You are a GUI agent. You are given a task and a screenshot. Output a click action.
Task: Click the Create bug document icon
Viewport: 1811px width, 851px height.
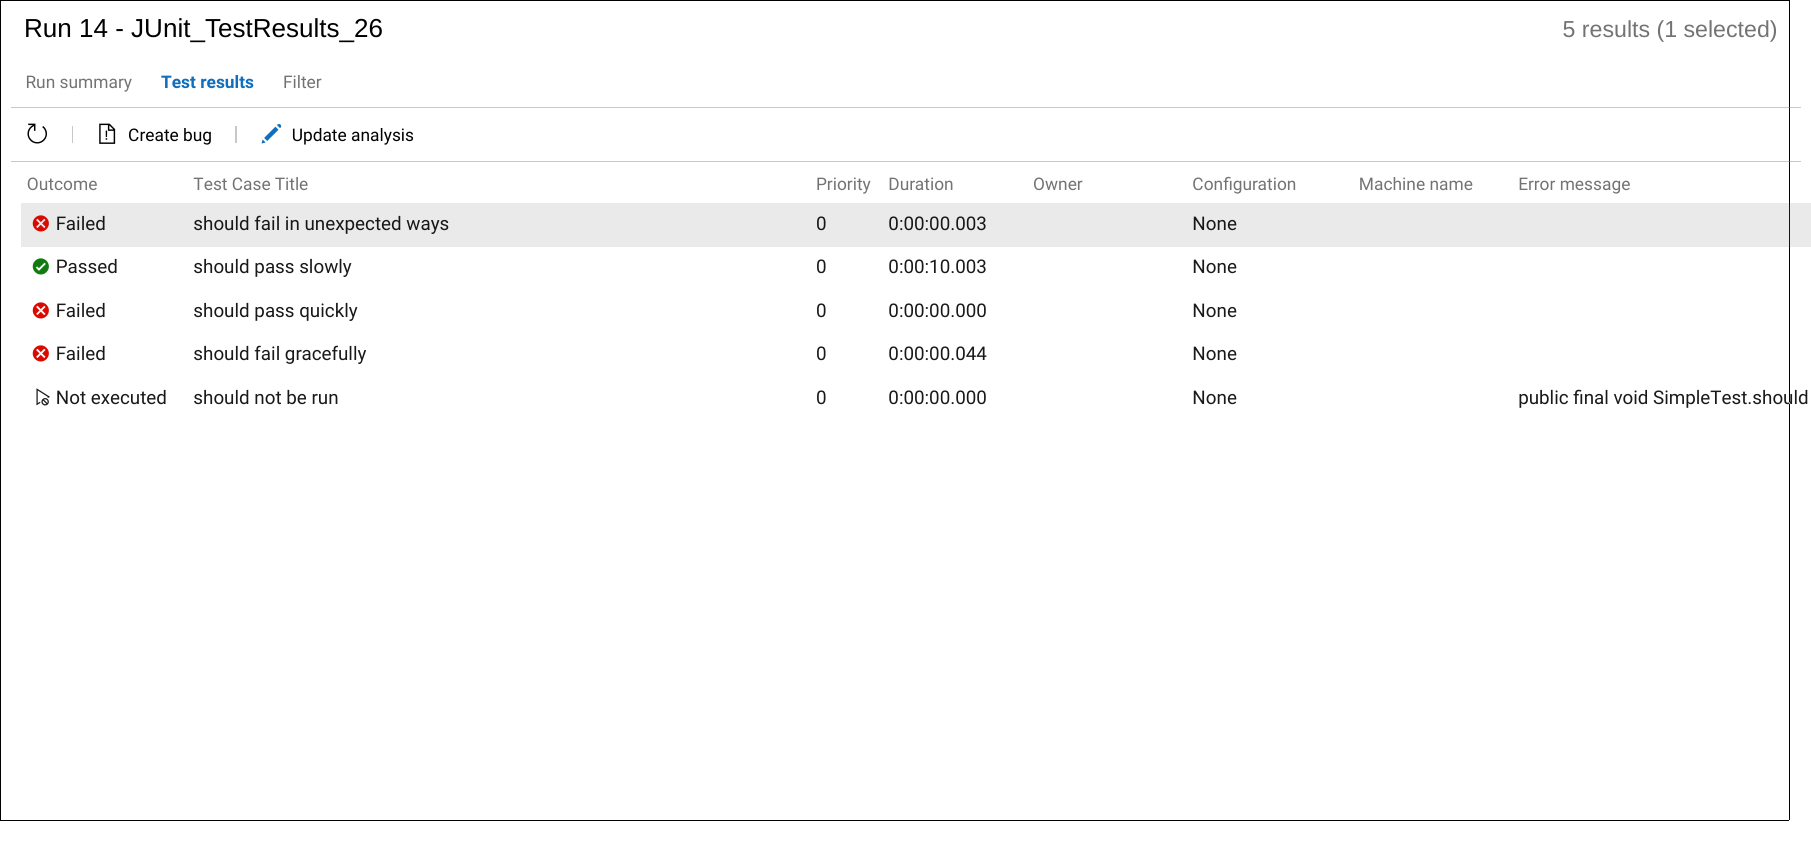pyautogui.click(x=107, y=134)
